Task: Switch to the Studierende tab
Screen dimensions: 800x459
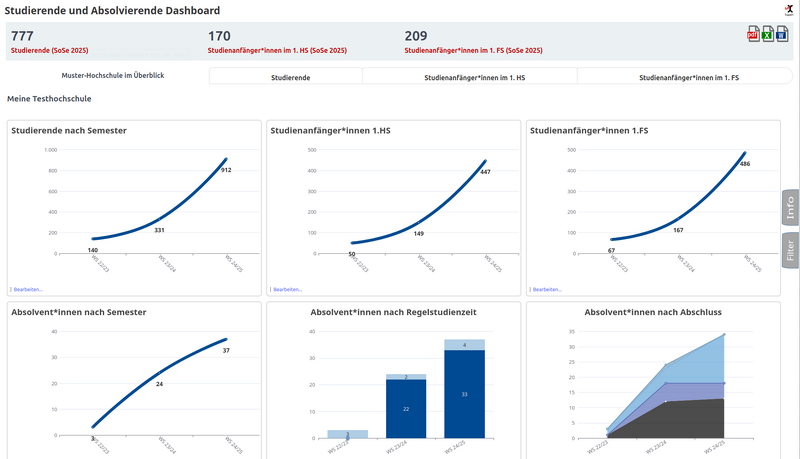Action: (285, 76)
